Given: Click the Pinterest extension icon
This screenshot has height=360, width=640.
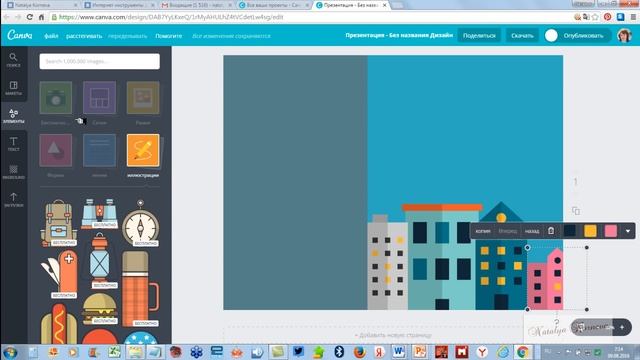Looking at the screenshot, I should click(608, 17).
